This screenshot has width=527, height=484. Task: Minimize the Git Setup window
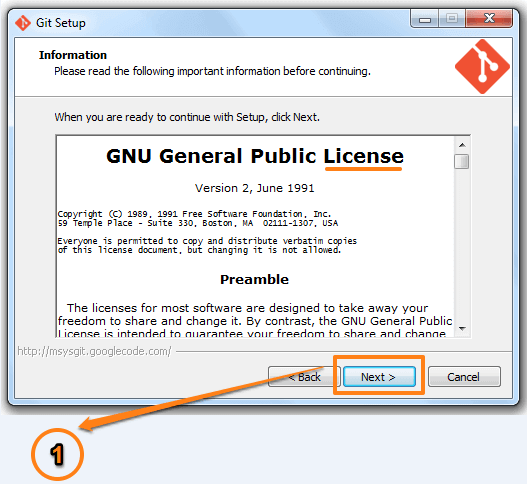[x=425, y=19]
